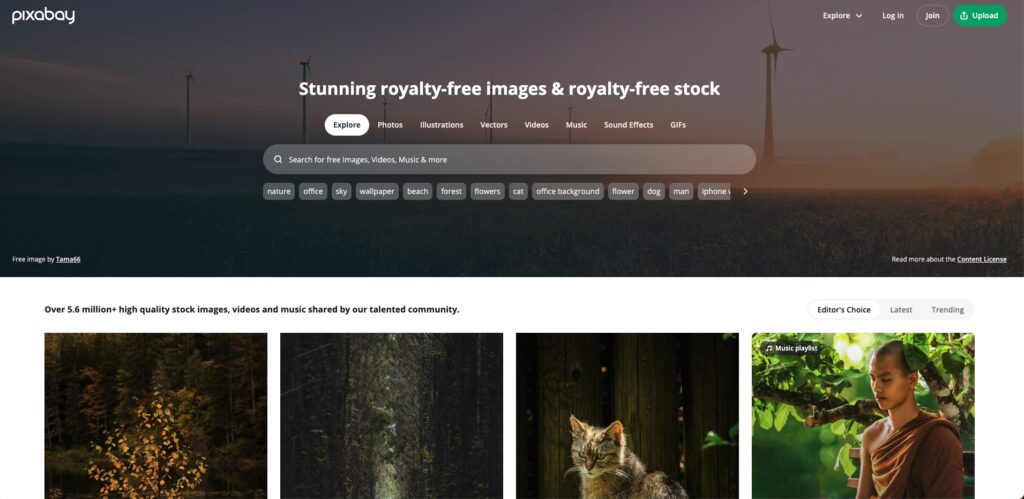The image size is (1024, 499).
Task: Click the Pixabay logo
Action: click(x=43, y=16)
